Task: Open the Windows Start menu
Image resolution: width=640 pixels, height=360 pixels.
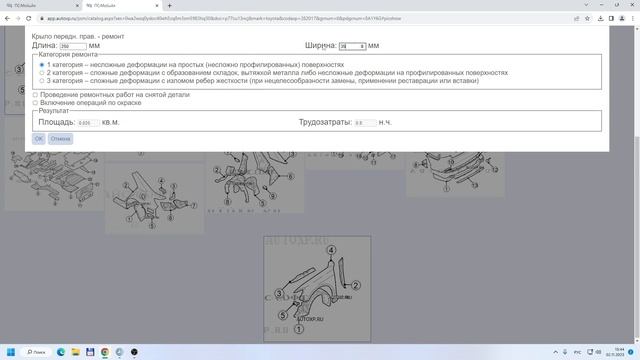Action: click(x=11, y=352)
